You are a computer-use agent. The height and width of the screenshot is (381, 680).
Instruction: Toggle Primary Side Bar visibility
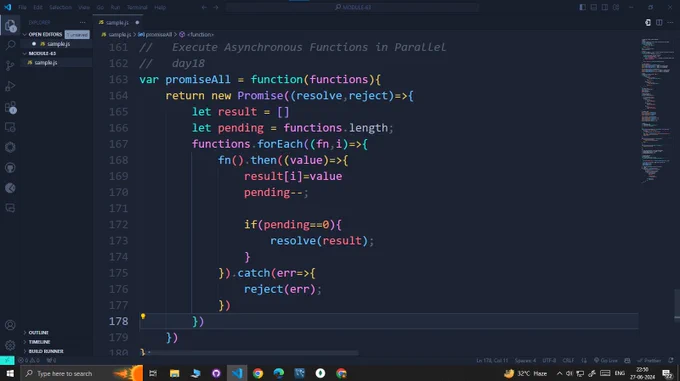582,7
